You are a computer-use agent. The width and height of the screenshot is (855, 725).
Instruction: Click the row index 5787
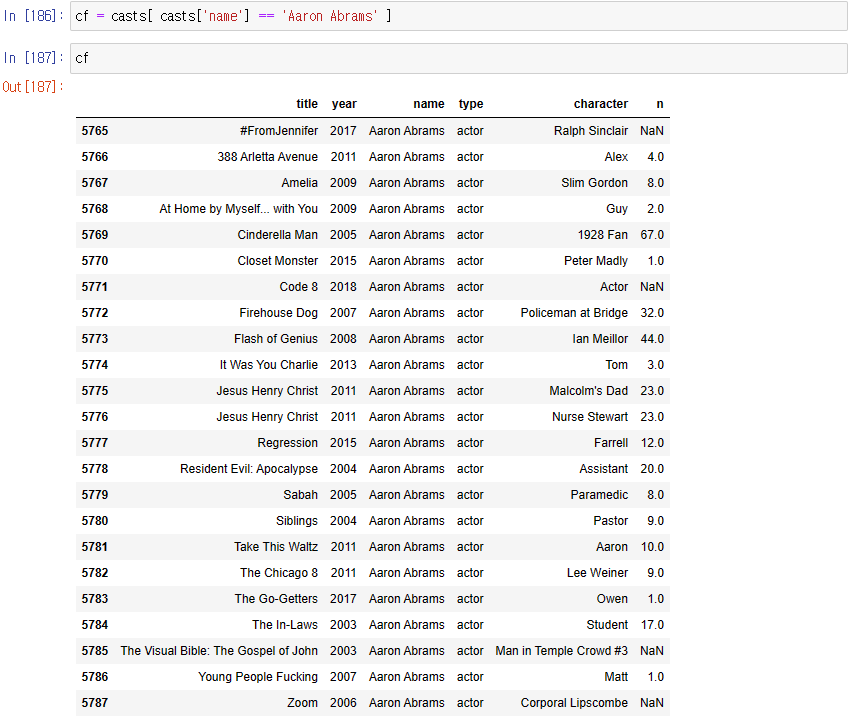click(95, 703)
